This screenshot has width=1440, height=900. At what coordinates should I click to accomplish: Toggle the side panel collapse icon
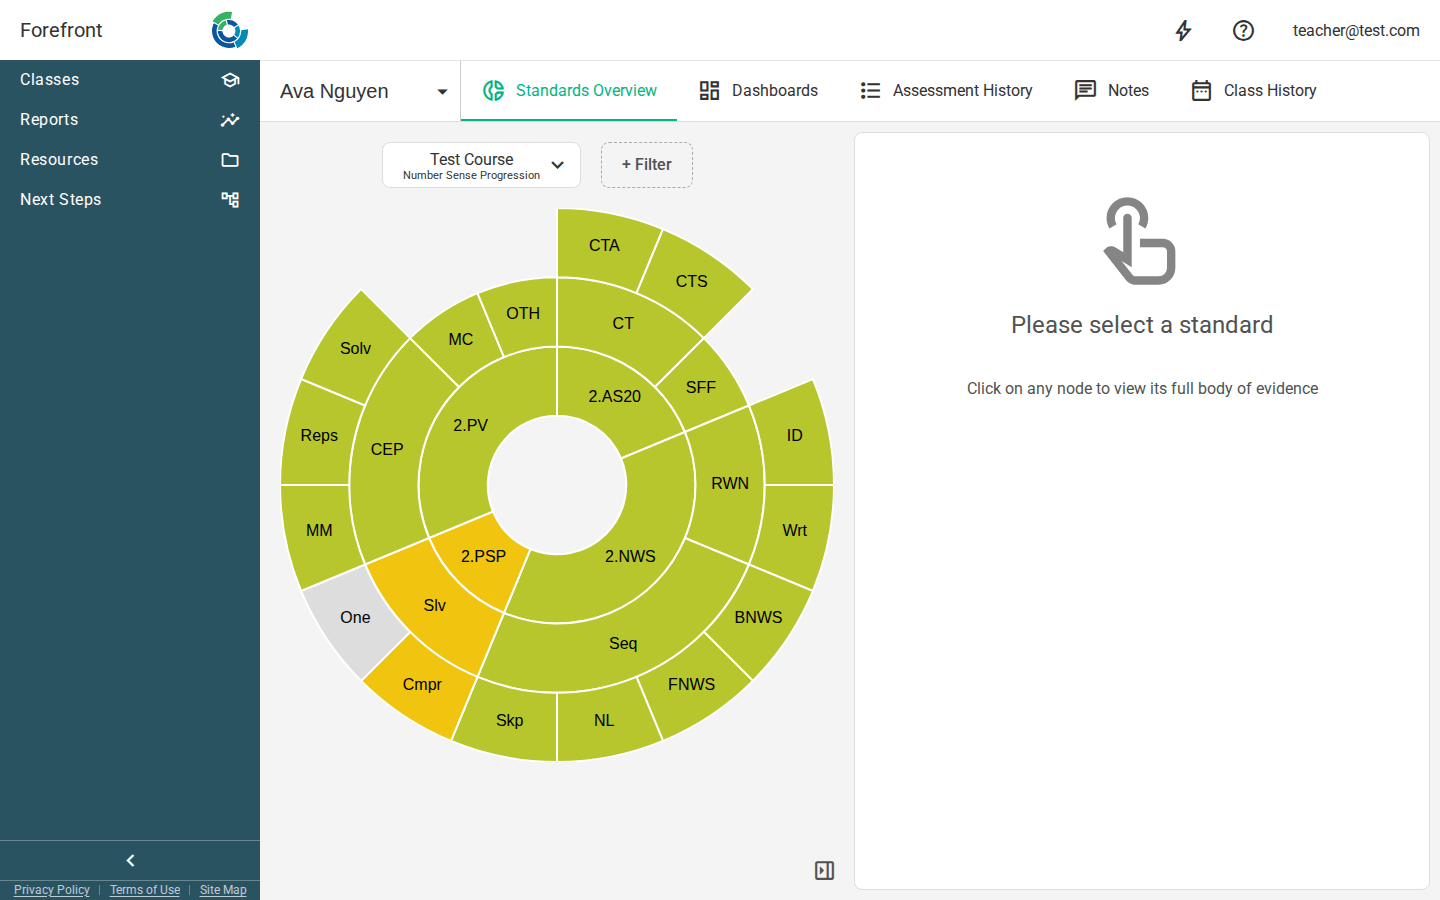(x=824, y=871)
